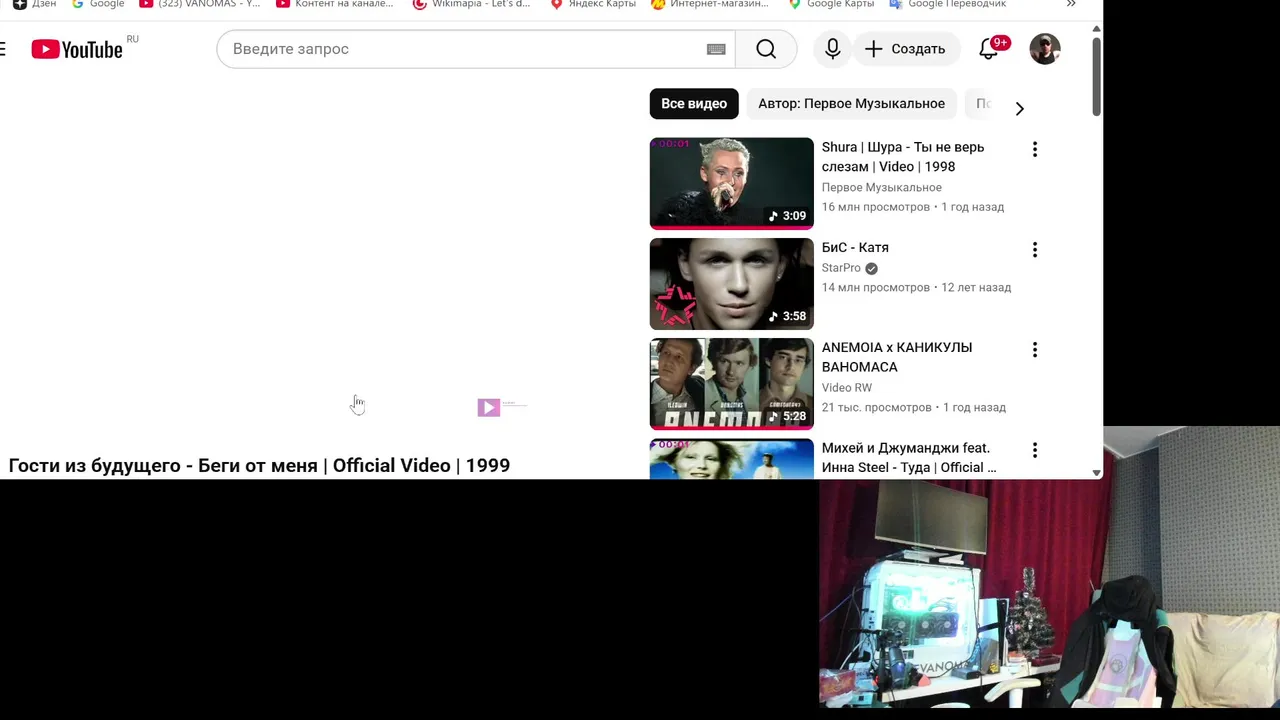Open the Интернет-магазин bookmark
The image size is (1280, 720).
coord(710,4)
